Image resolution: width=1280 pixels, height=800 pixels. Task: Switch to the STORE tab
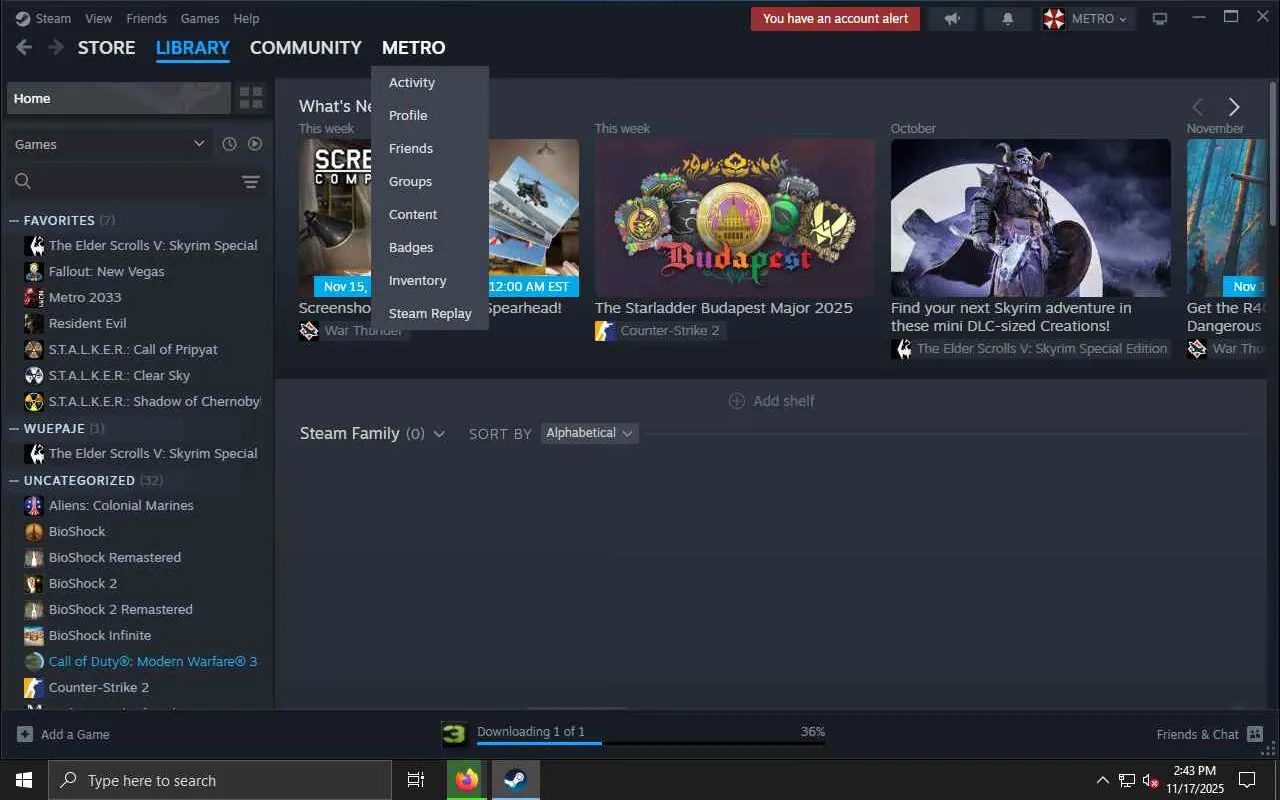[x=106, y=48]
